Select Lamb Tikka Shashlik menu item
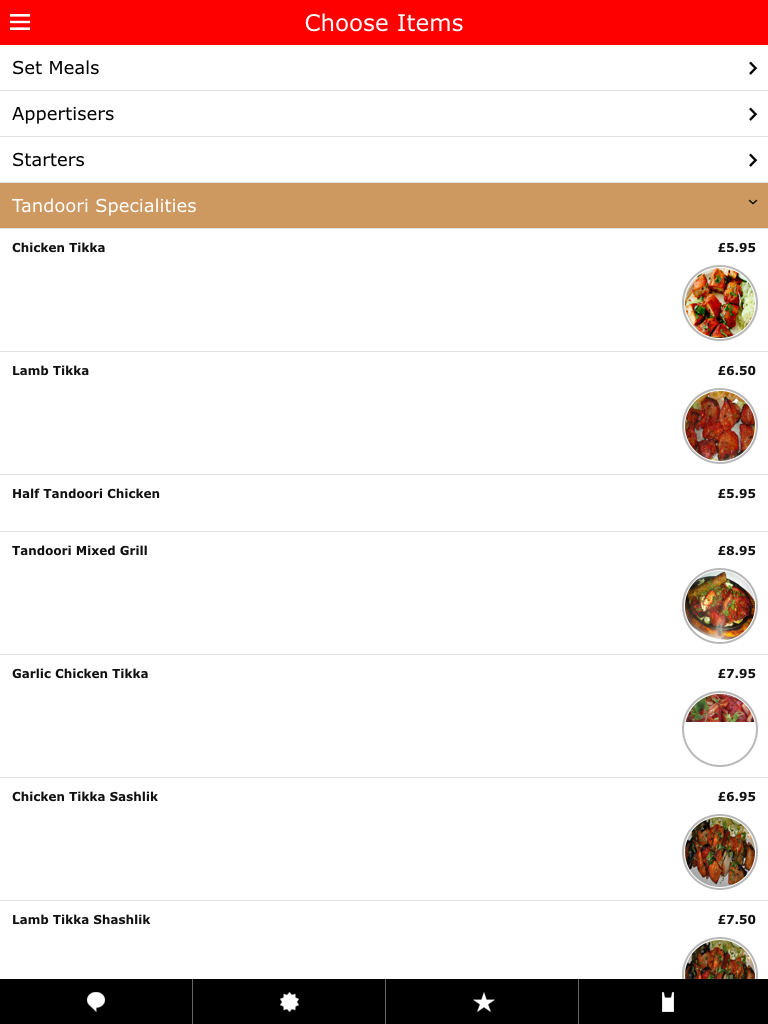The height and width of the screenshot is (1024, 768). point(81,920)
